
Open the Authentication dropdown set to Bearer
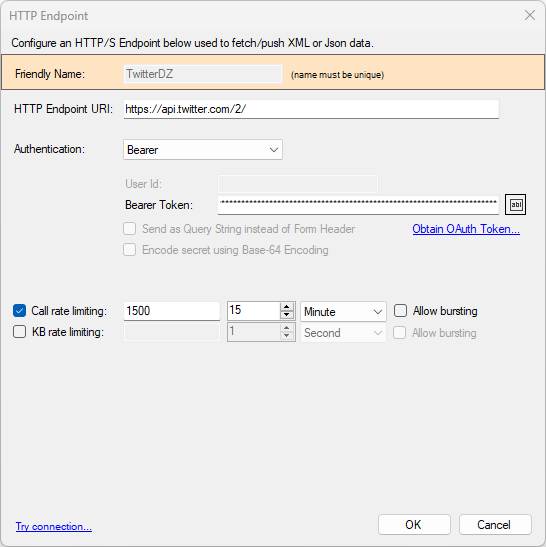point(203,150)
